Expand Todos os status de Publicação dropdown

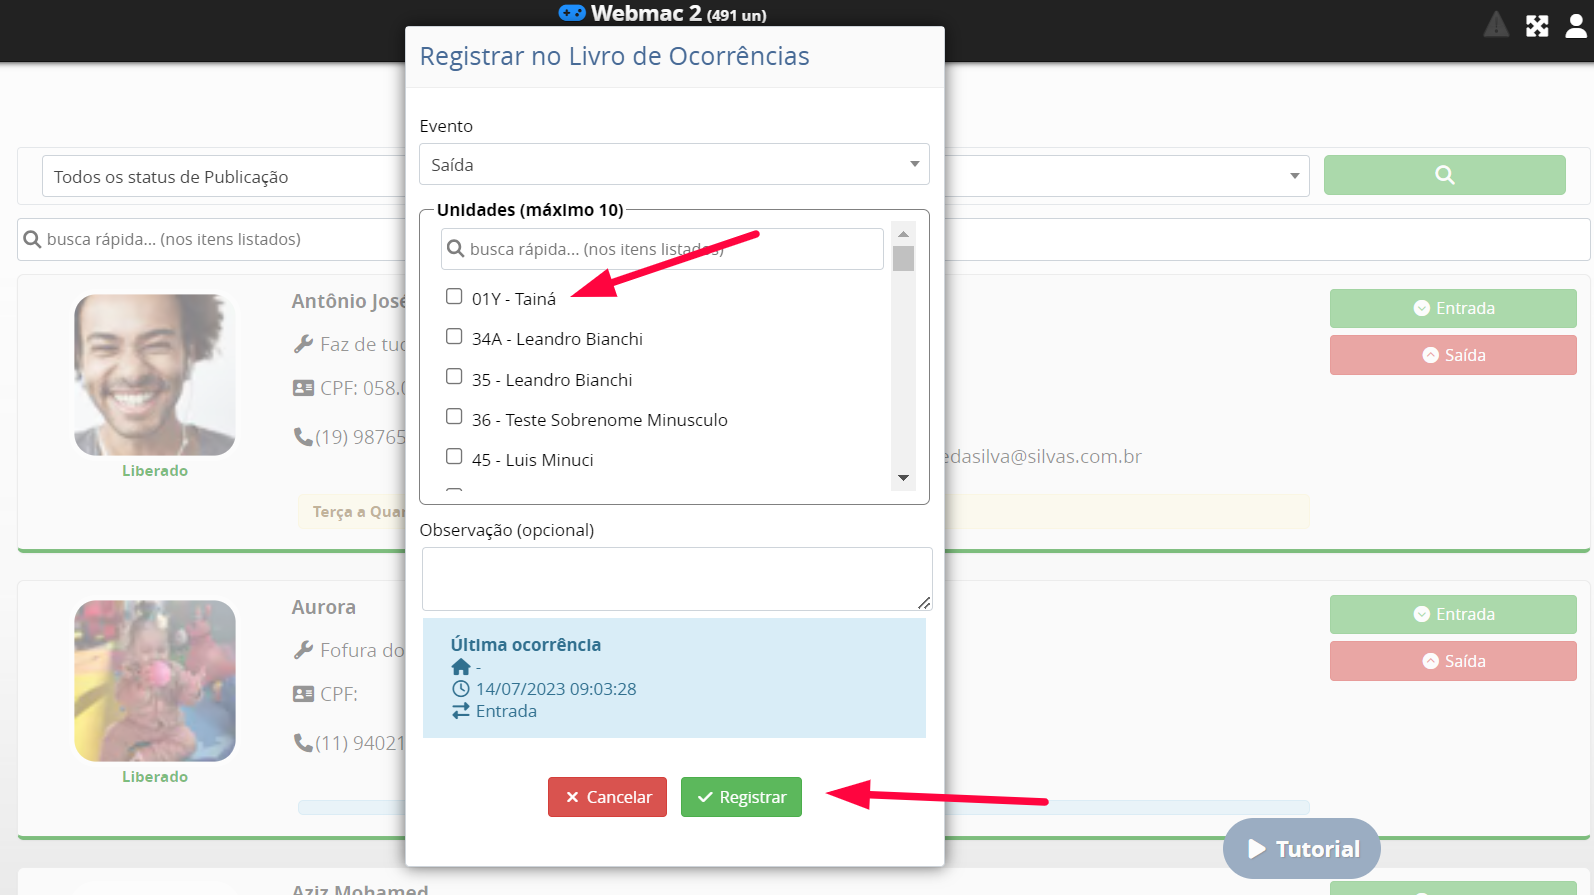coord(225,177)
